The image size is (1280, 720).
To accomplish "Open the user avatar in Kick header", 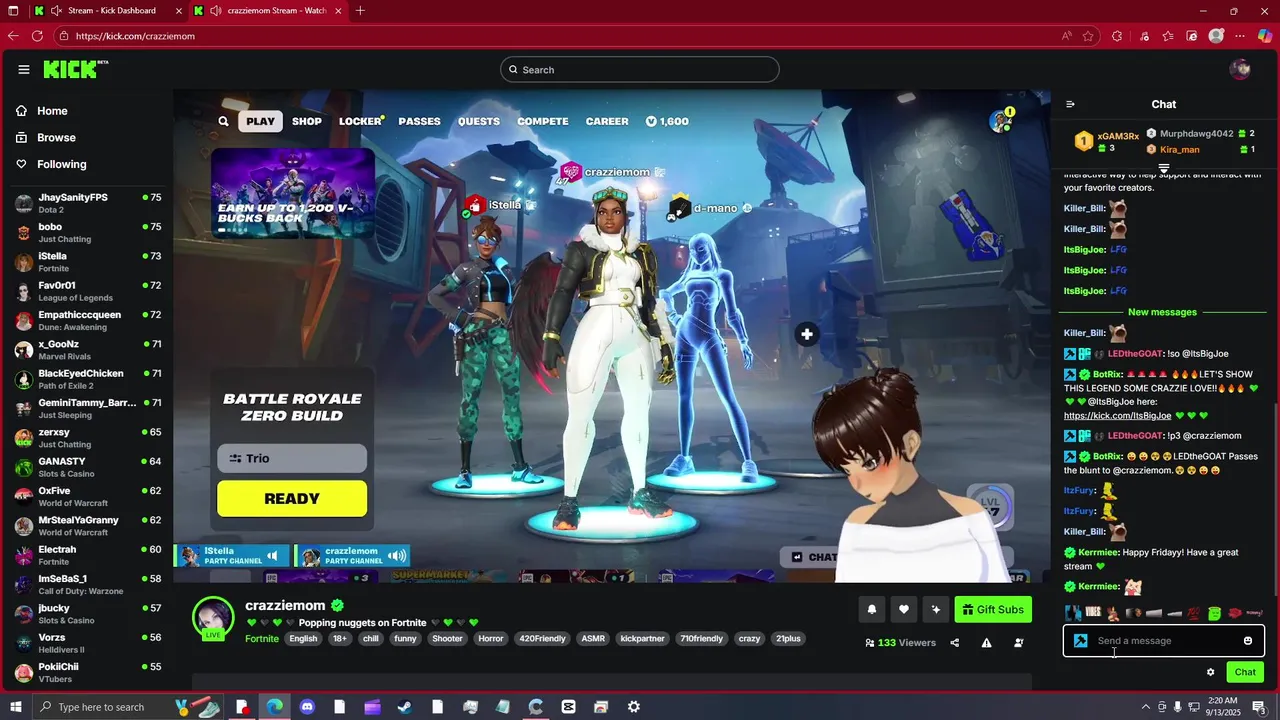I will coord(1240,69).
